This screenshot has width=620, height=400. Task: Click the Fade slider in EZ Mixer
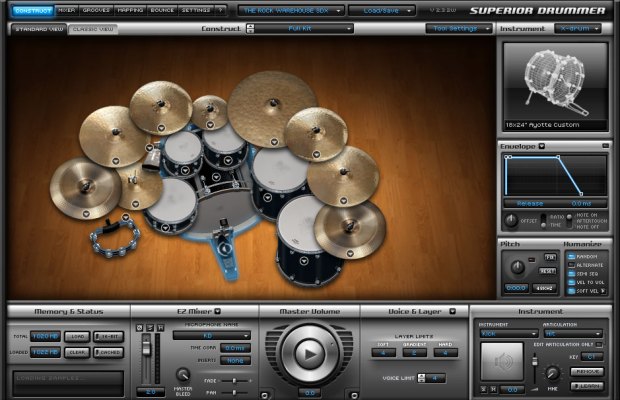coord(234,381)
